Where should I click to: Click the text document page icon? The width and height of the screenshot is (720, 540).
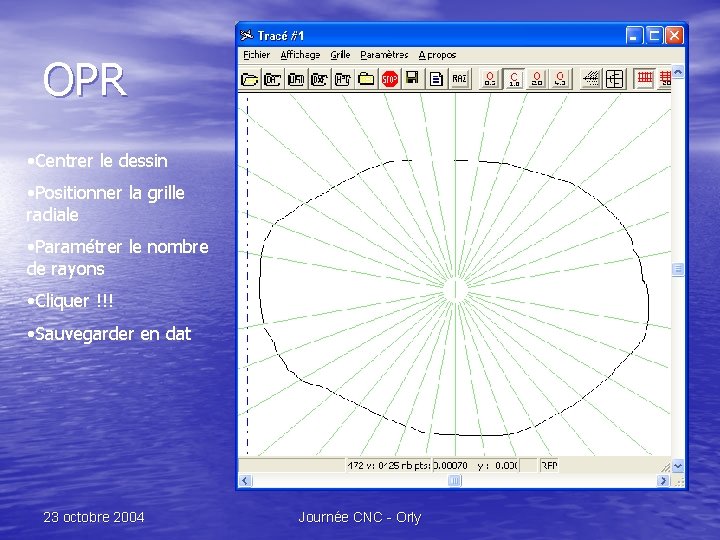click(x=436, y=79)
